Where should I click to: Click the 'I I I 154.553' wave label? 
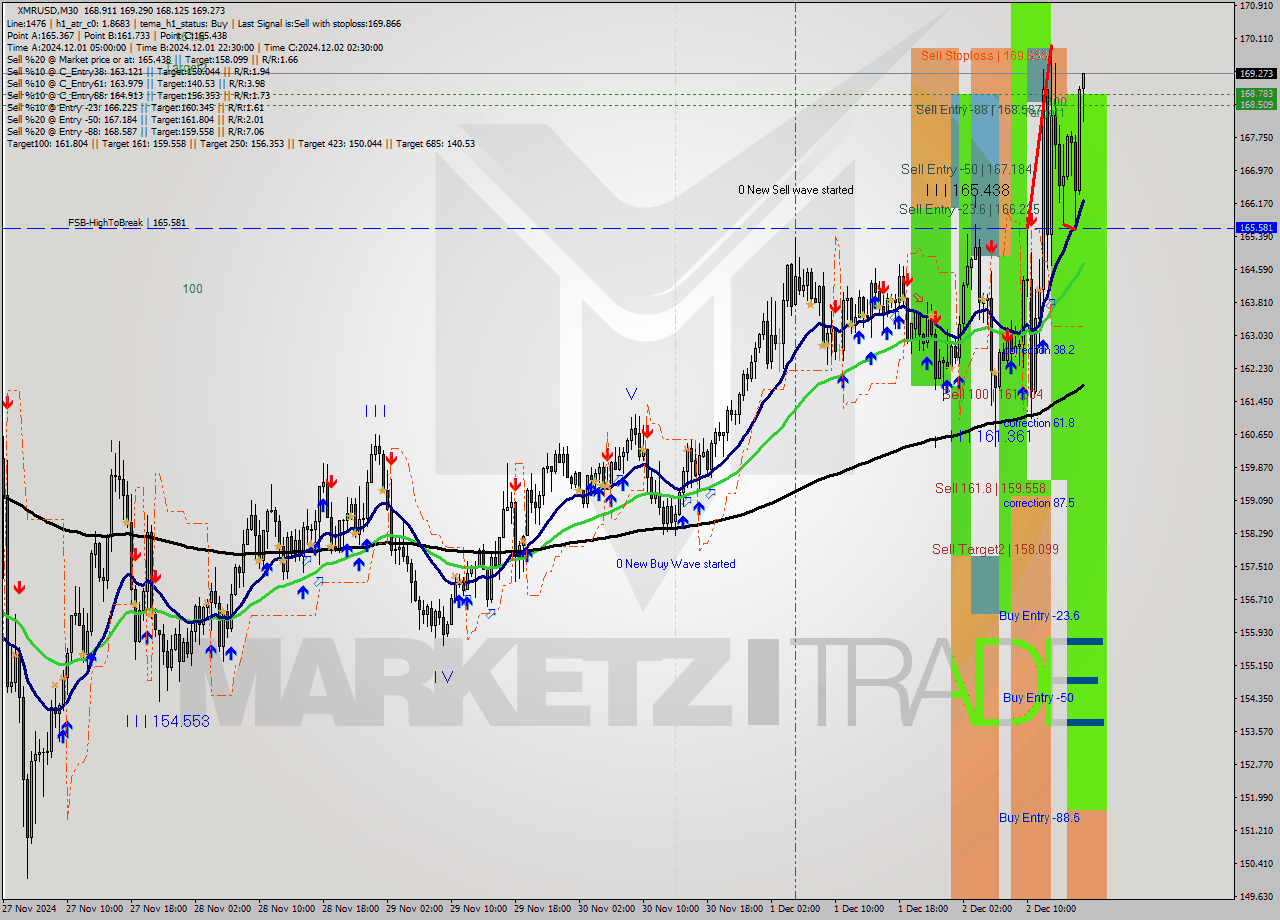coord(168,721)
